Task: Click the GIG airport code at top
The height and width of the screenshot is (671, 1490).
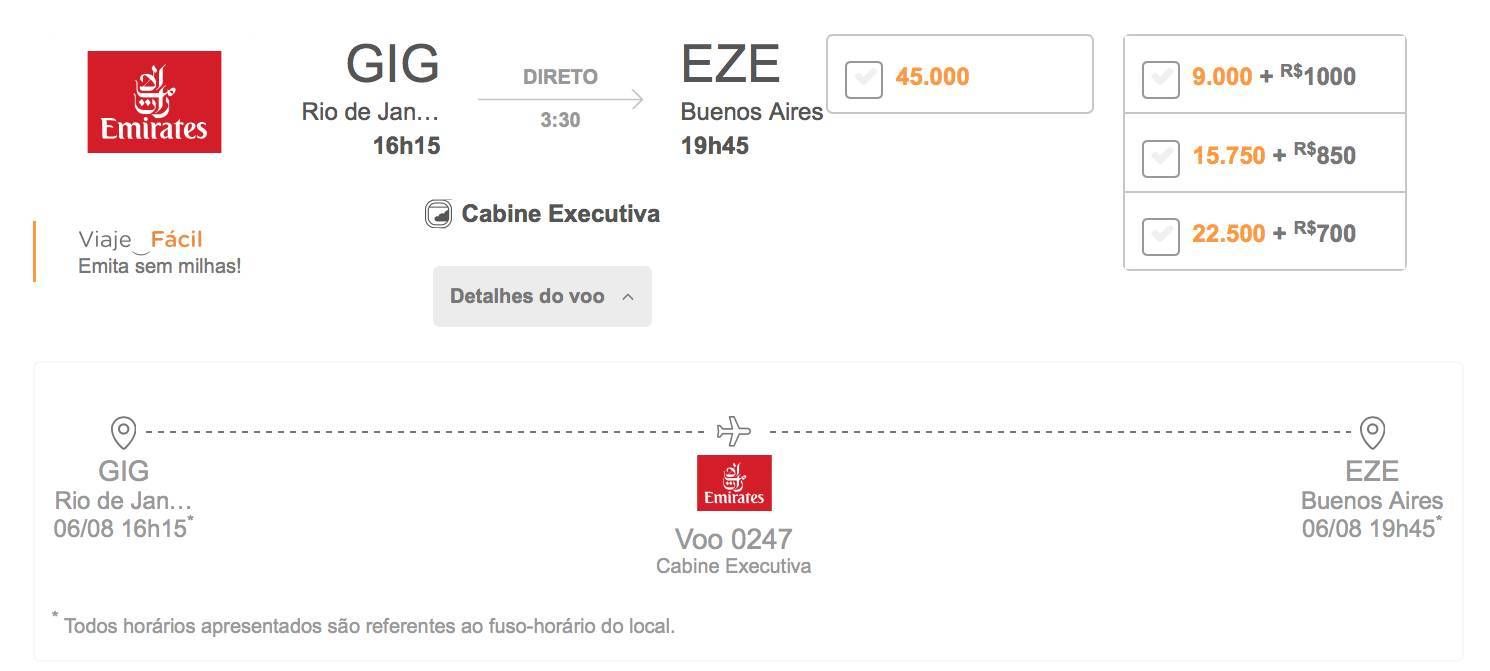Action: pos(393,64)
